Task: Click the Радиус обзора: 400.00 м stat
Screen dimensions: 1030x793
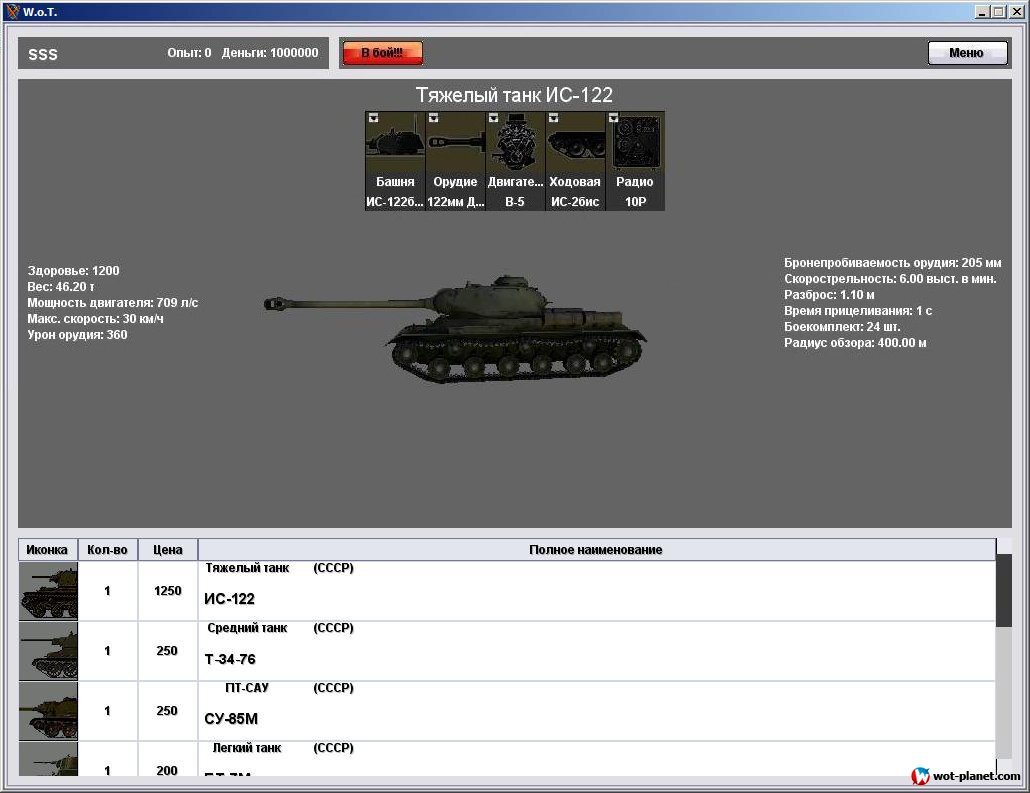Action: [x=855, y=342]
